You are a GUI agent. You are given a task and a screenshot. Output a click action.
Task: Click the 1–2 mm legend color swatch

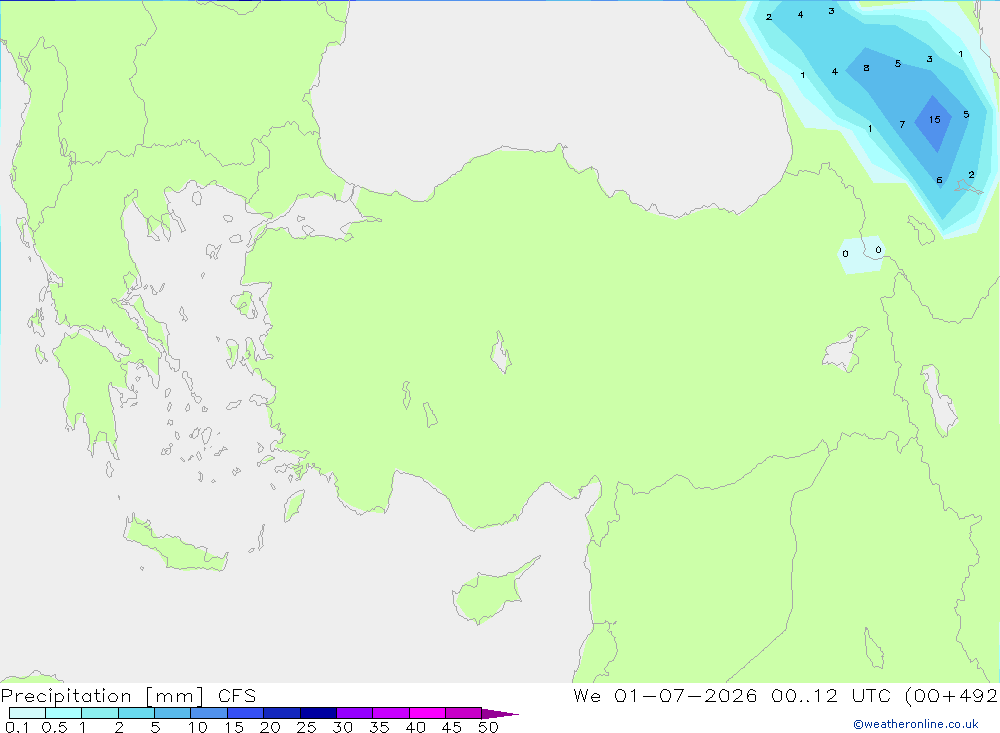click(x=100, y=713)
